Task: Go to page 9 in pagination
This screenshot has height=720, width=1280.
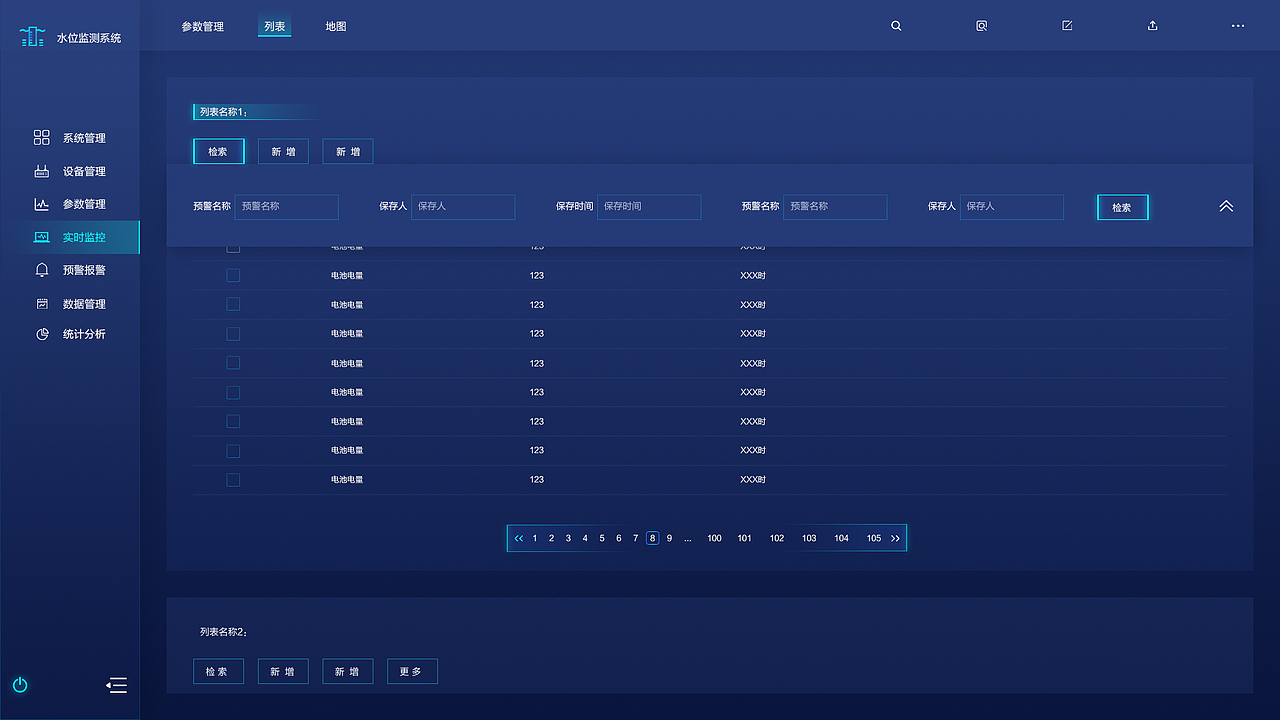Action: click(x=669, y=538)
